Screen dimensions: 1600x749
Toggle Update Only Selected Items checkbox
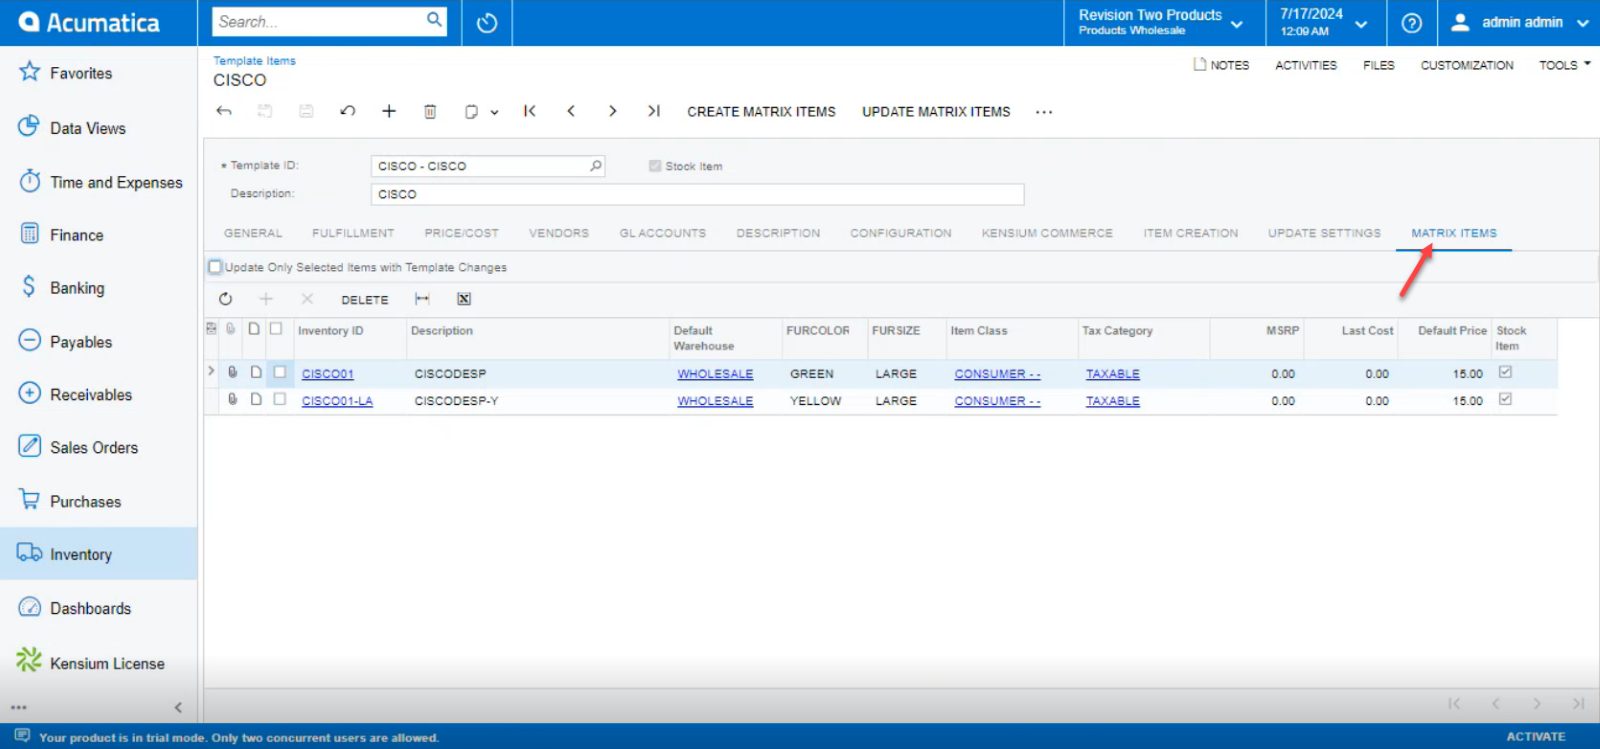click(x=215, y=267)
